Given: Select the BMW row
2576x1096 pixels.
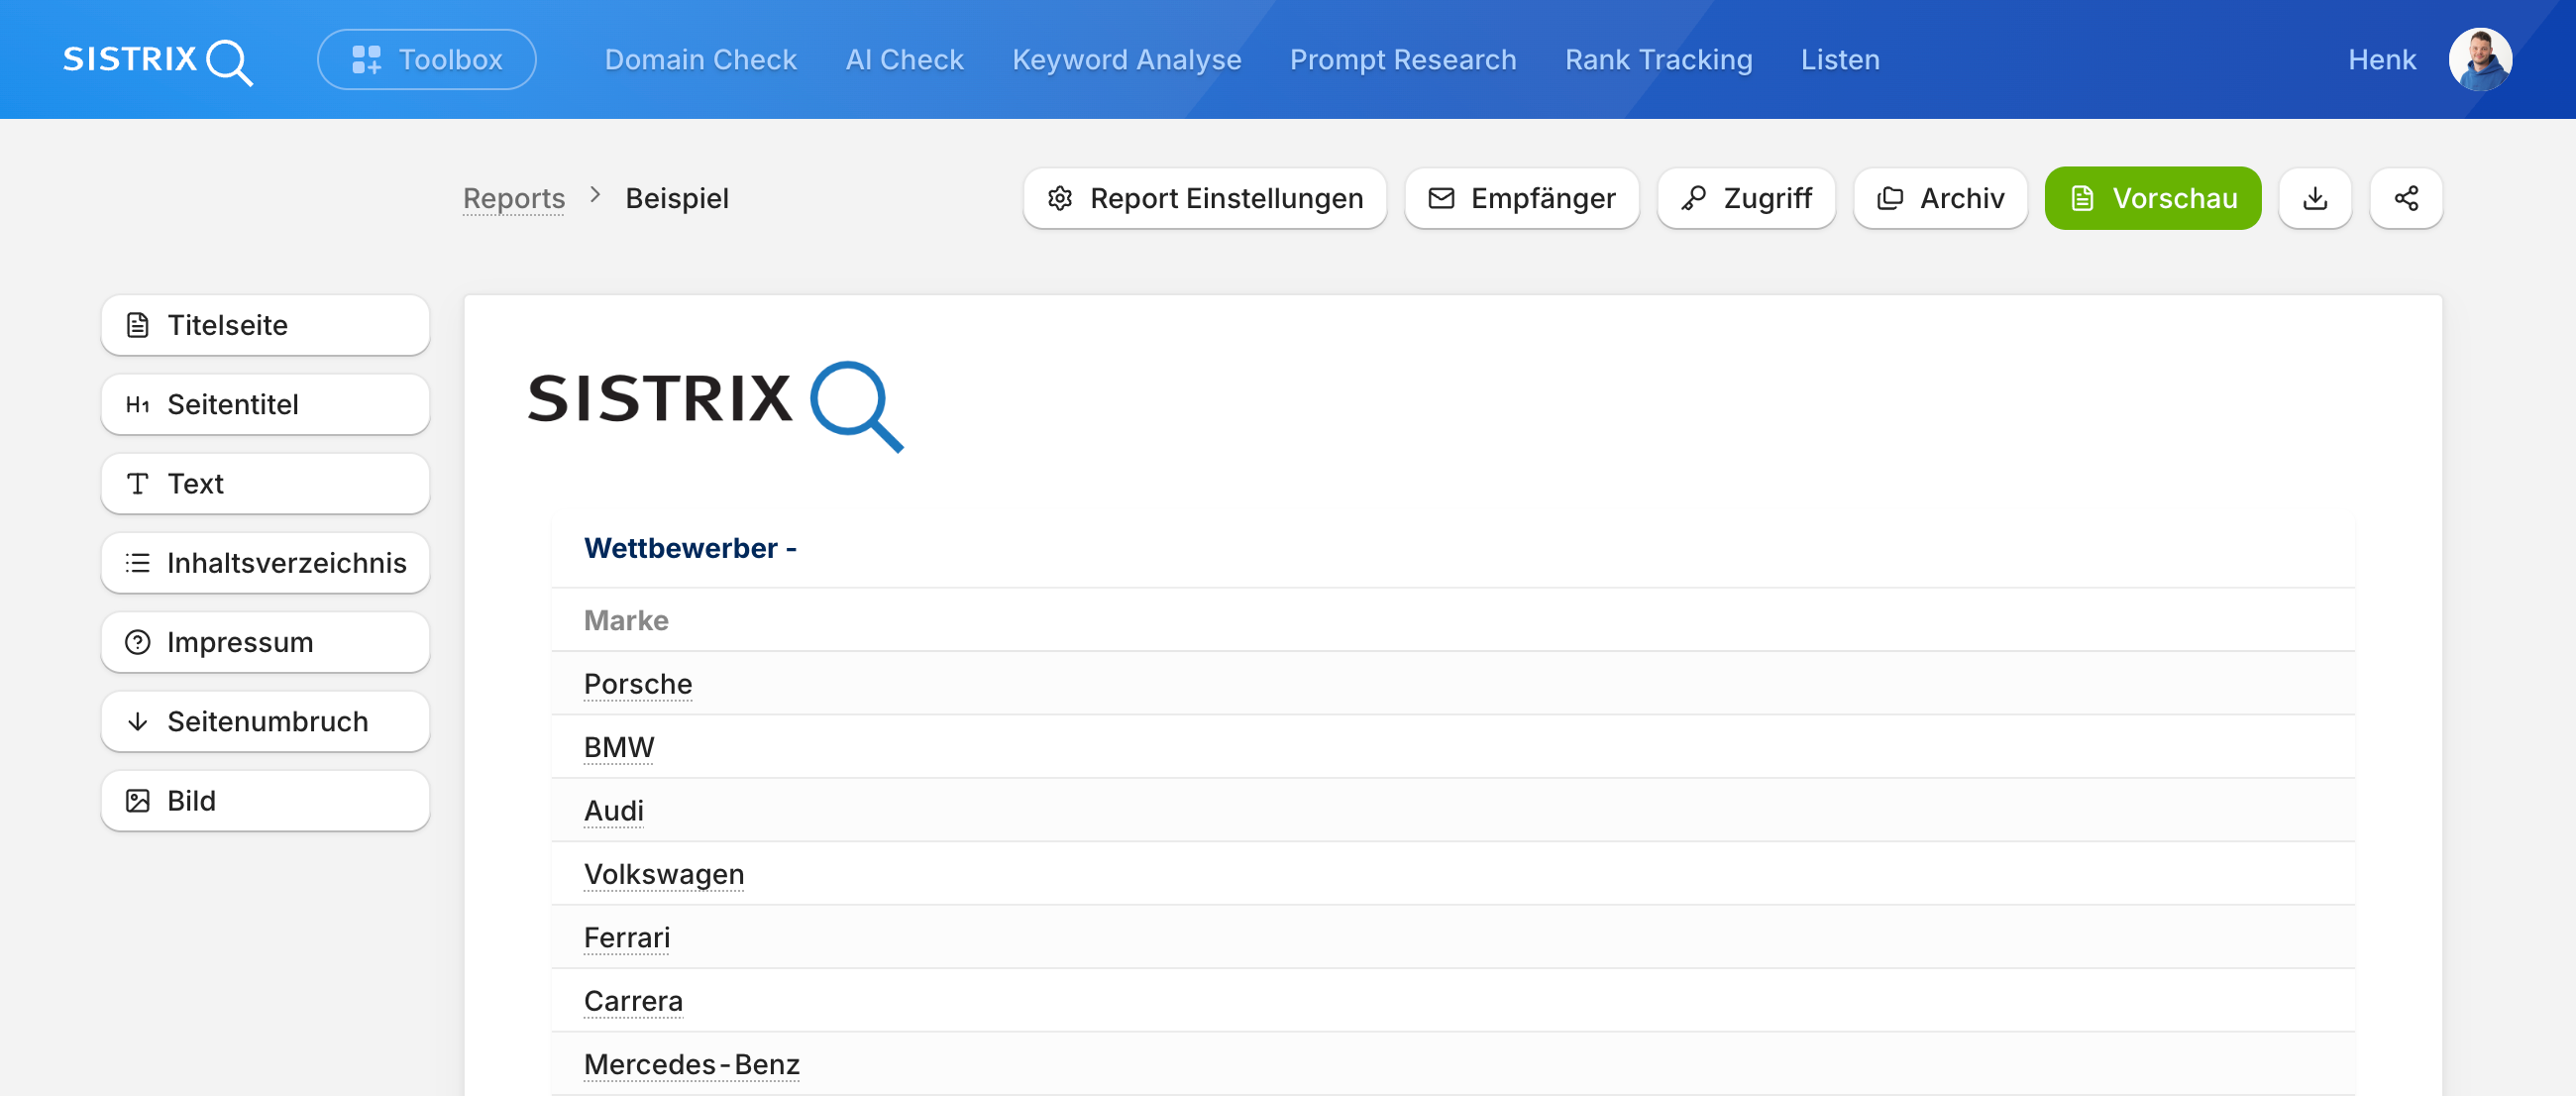Looking at the screenshot, I should point(1453,747).
